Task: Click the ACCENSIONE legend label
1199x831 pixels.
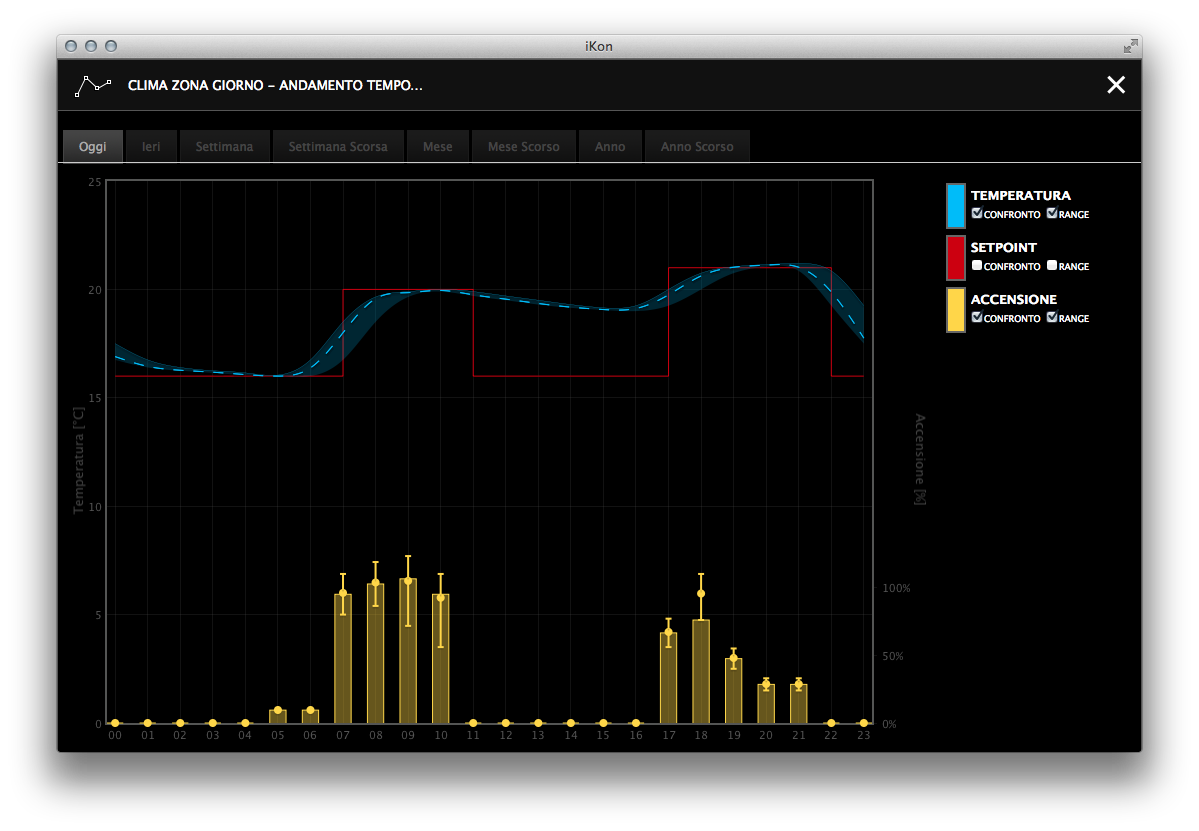Action: (x=1013, y=300)
